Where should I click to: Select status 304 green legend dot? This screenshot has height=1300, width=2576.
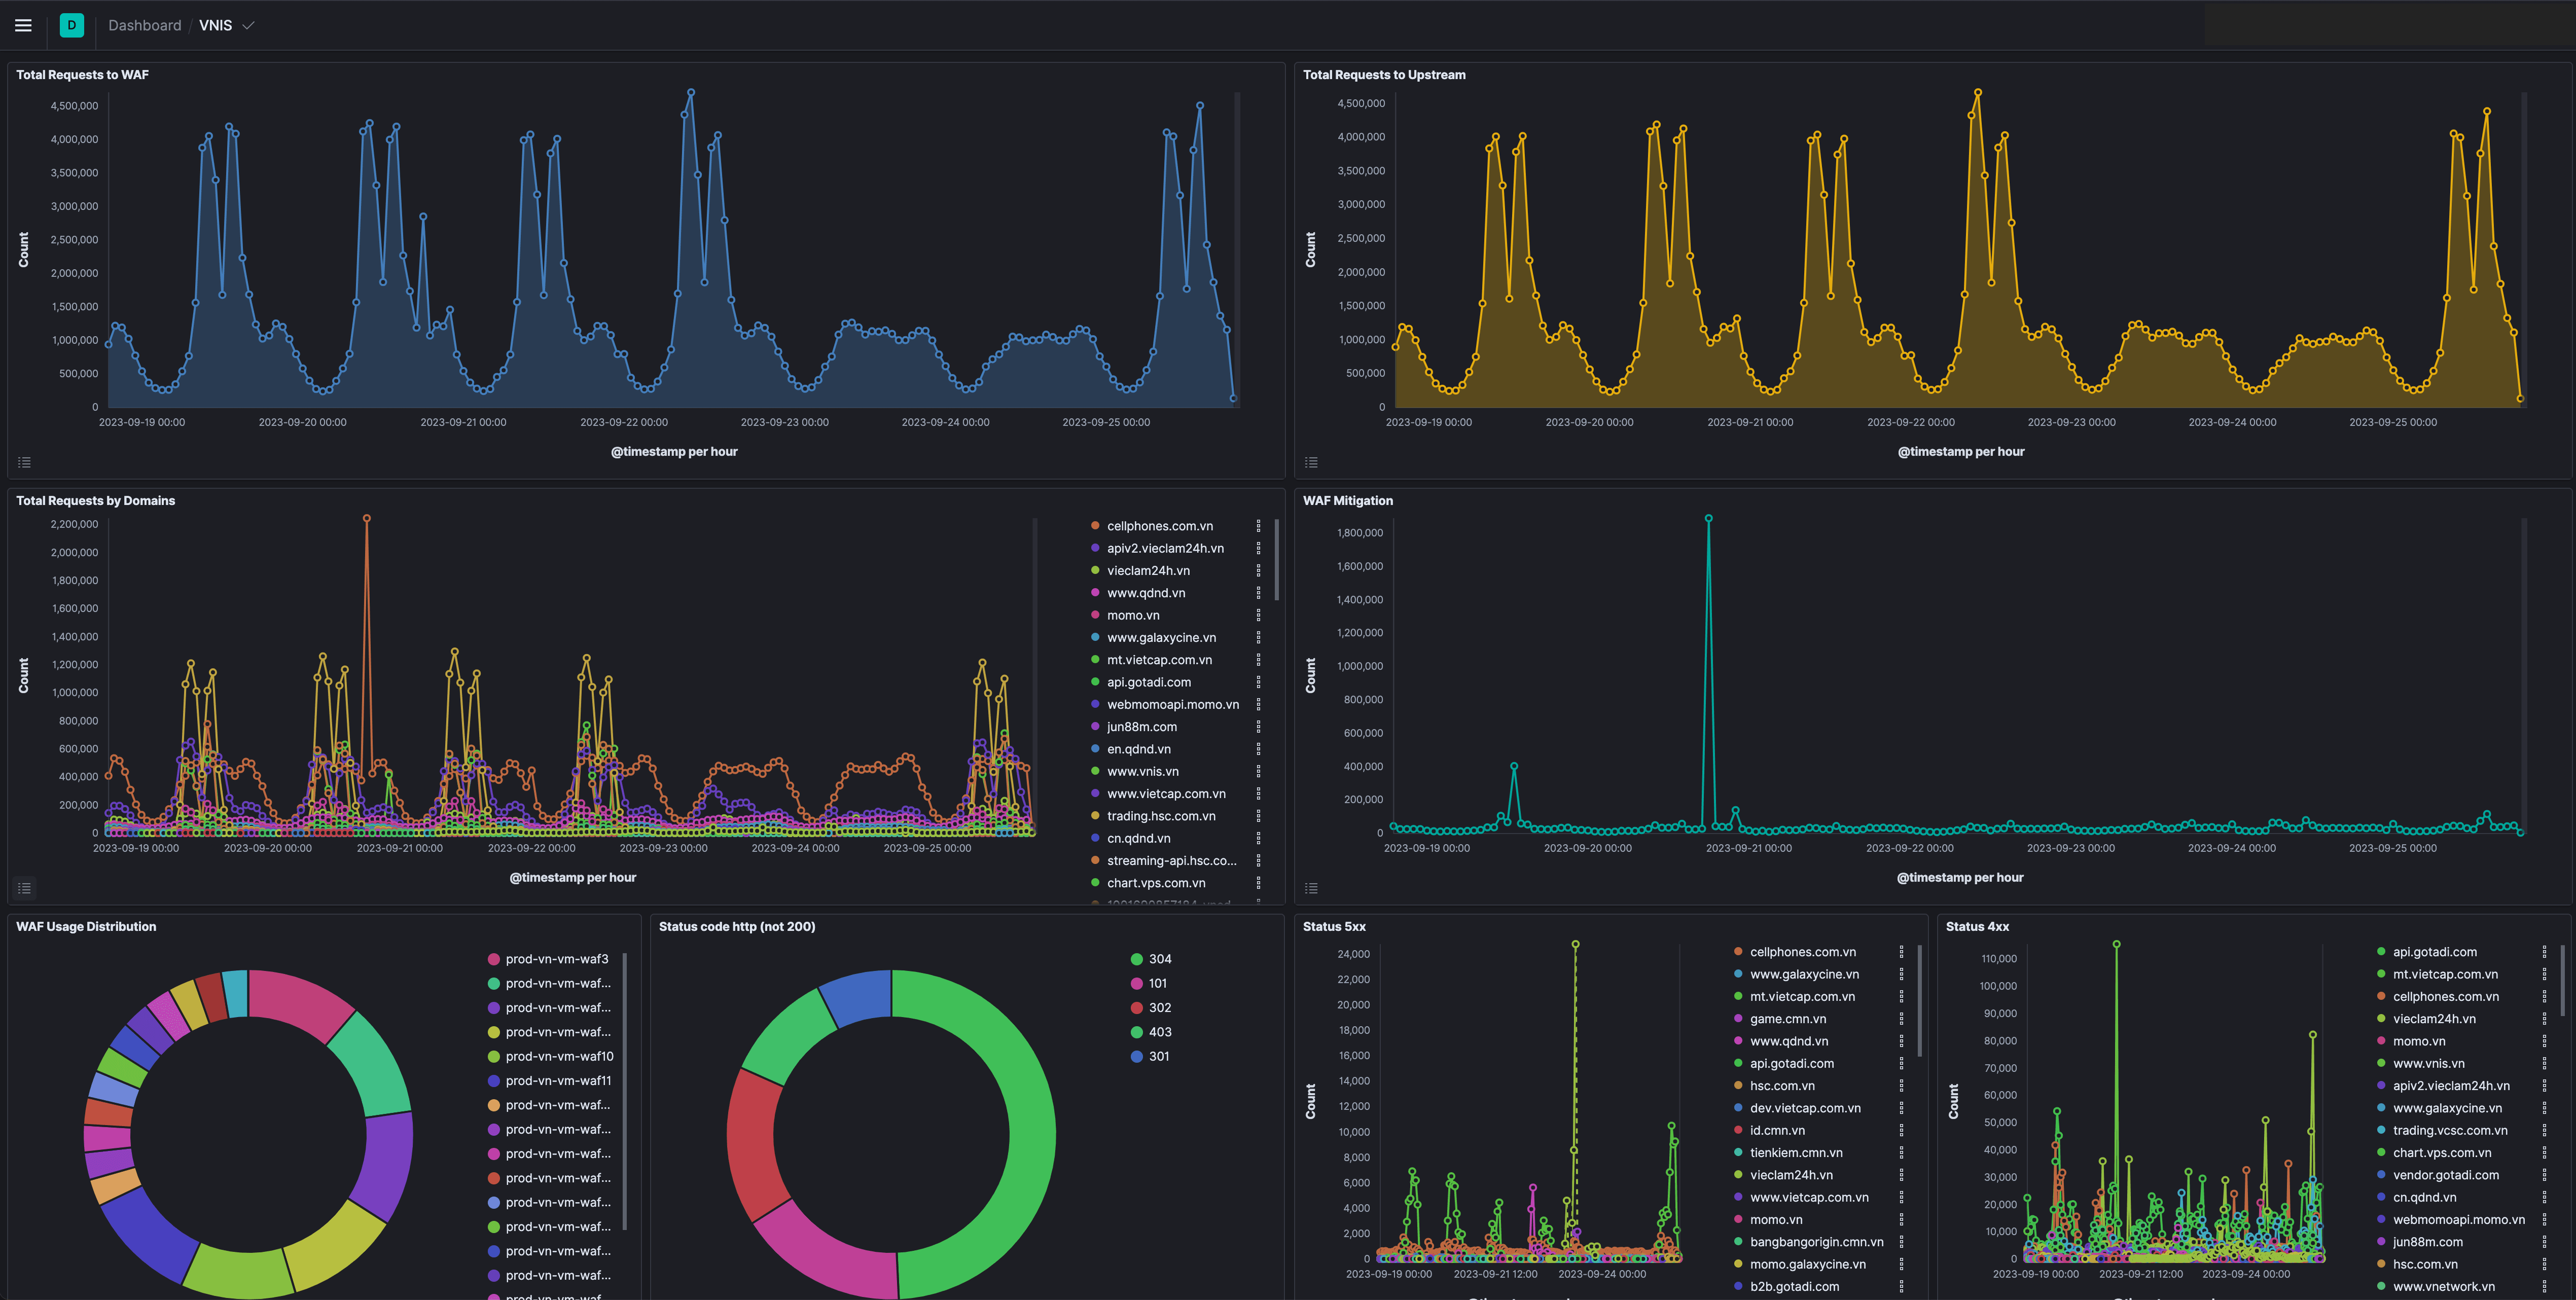click(x=1137, y=959)
